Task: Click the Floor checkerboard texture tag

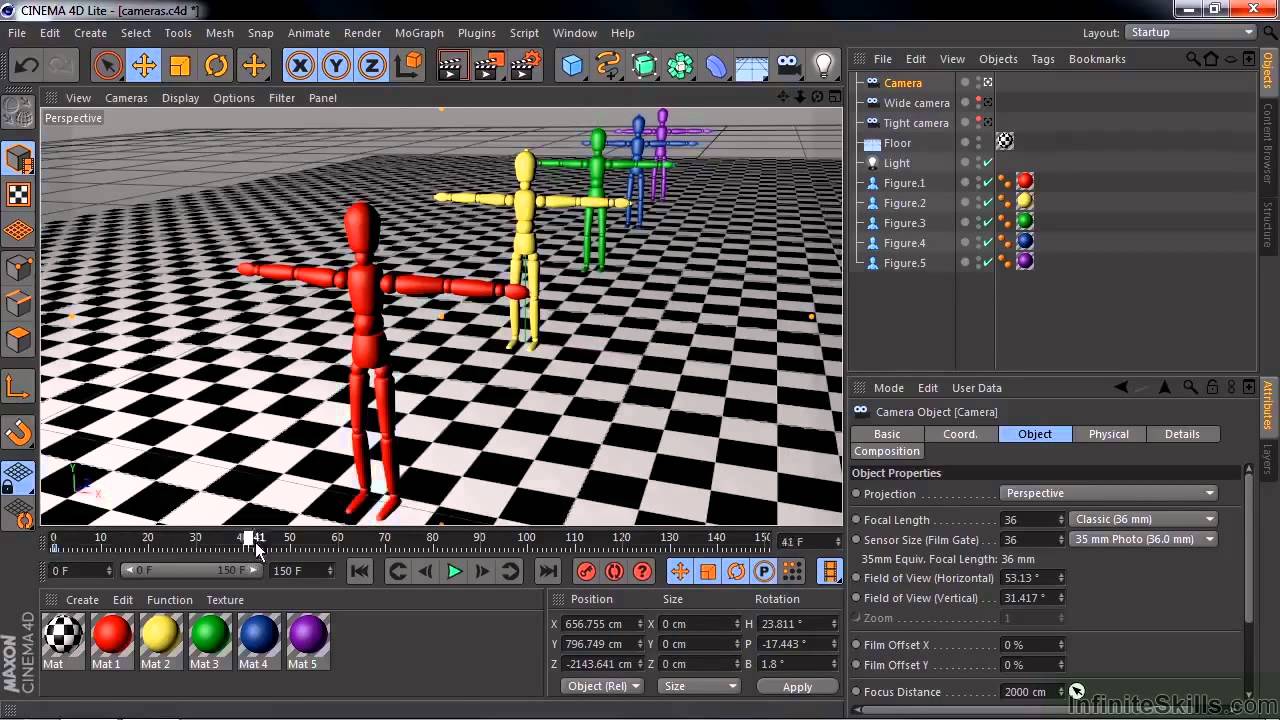Action: (1005, 142)
